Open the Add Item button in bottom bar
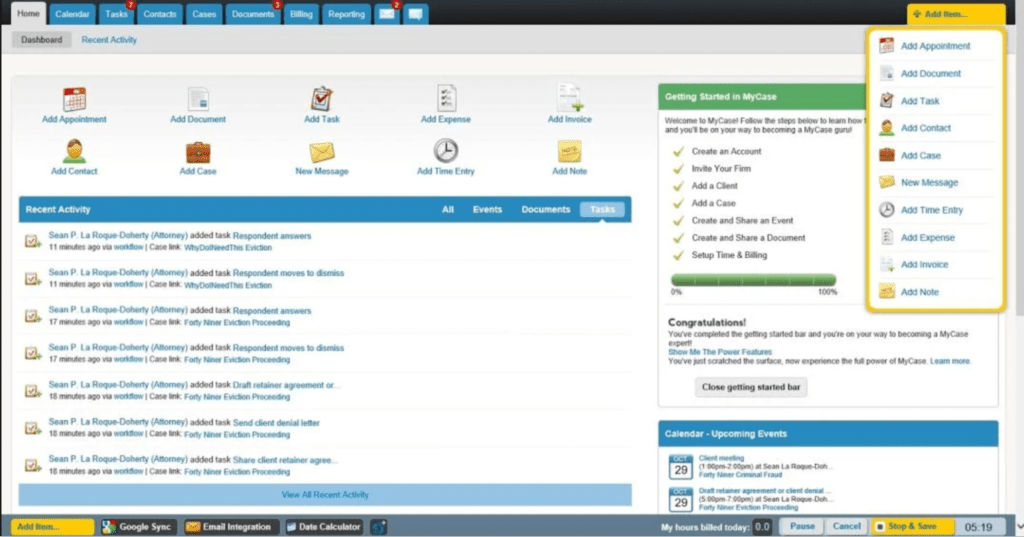 (52, 527)
